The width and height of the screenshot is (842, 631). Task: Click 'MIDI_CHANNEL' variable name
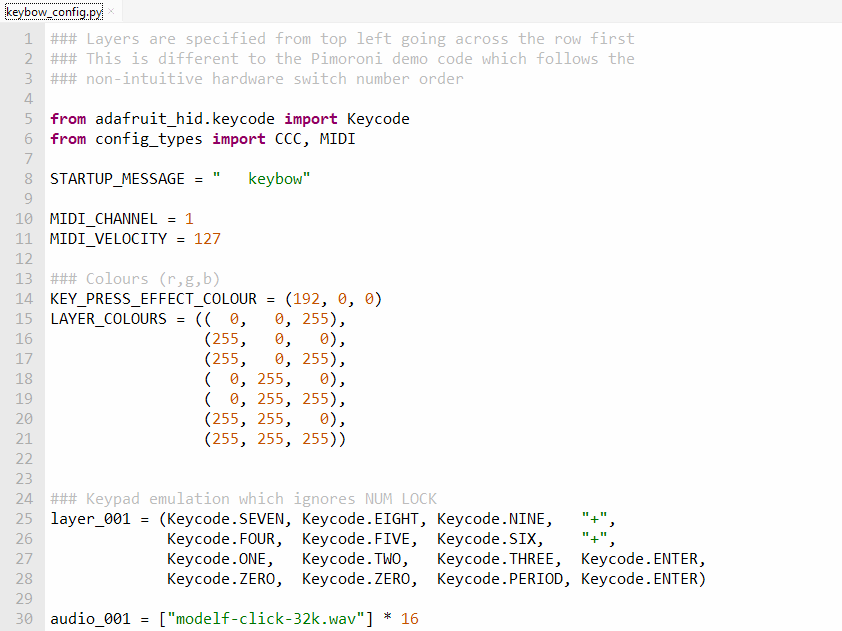click(104, 219)
